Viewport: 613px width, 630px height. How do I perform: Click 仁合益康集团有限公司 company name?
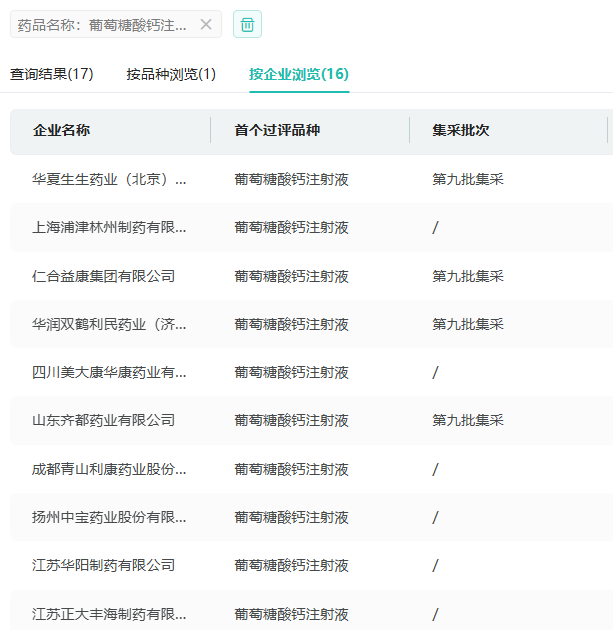pos(103,276)
